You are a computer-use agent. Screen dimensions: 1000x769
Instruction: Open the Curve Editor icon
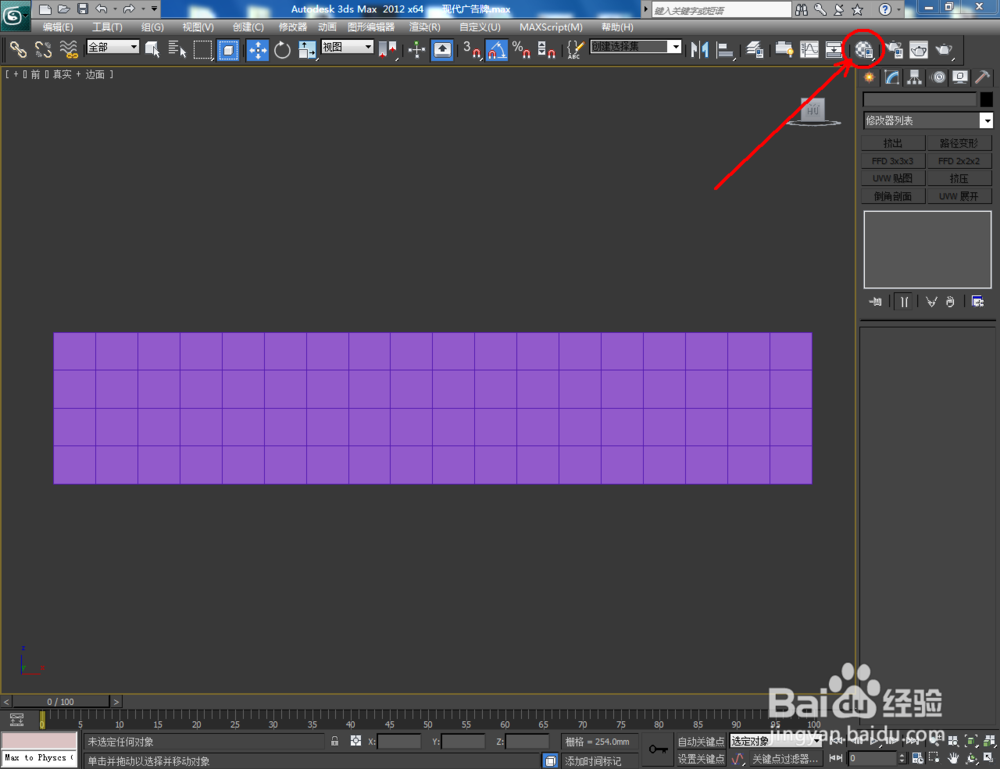809,50
